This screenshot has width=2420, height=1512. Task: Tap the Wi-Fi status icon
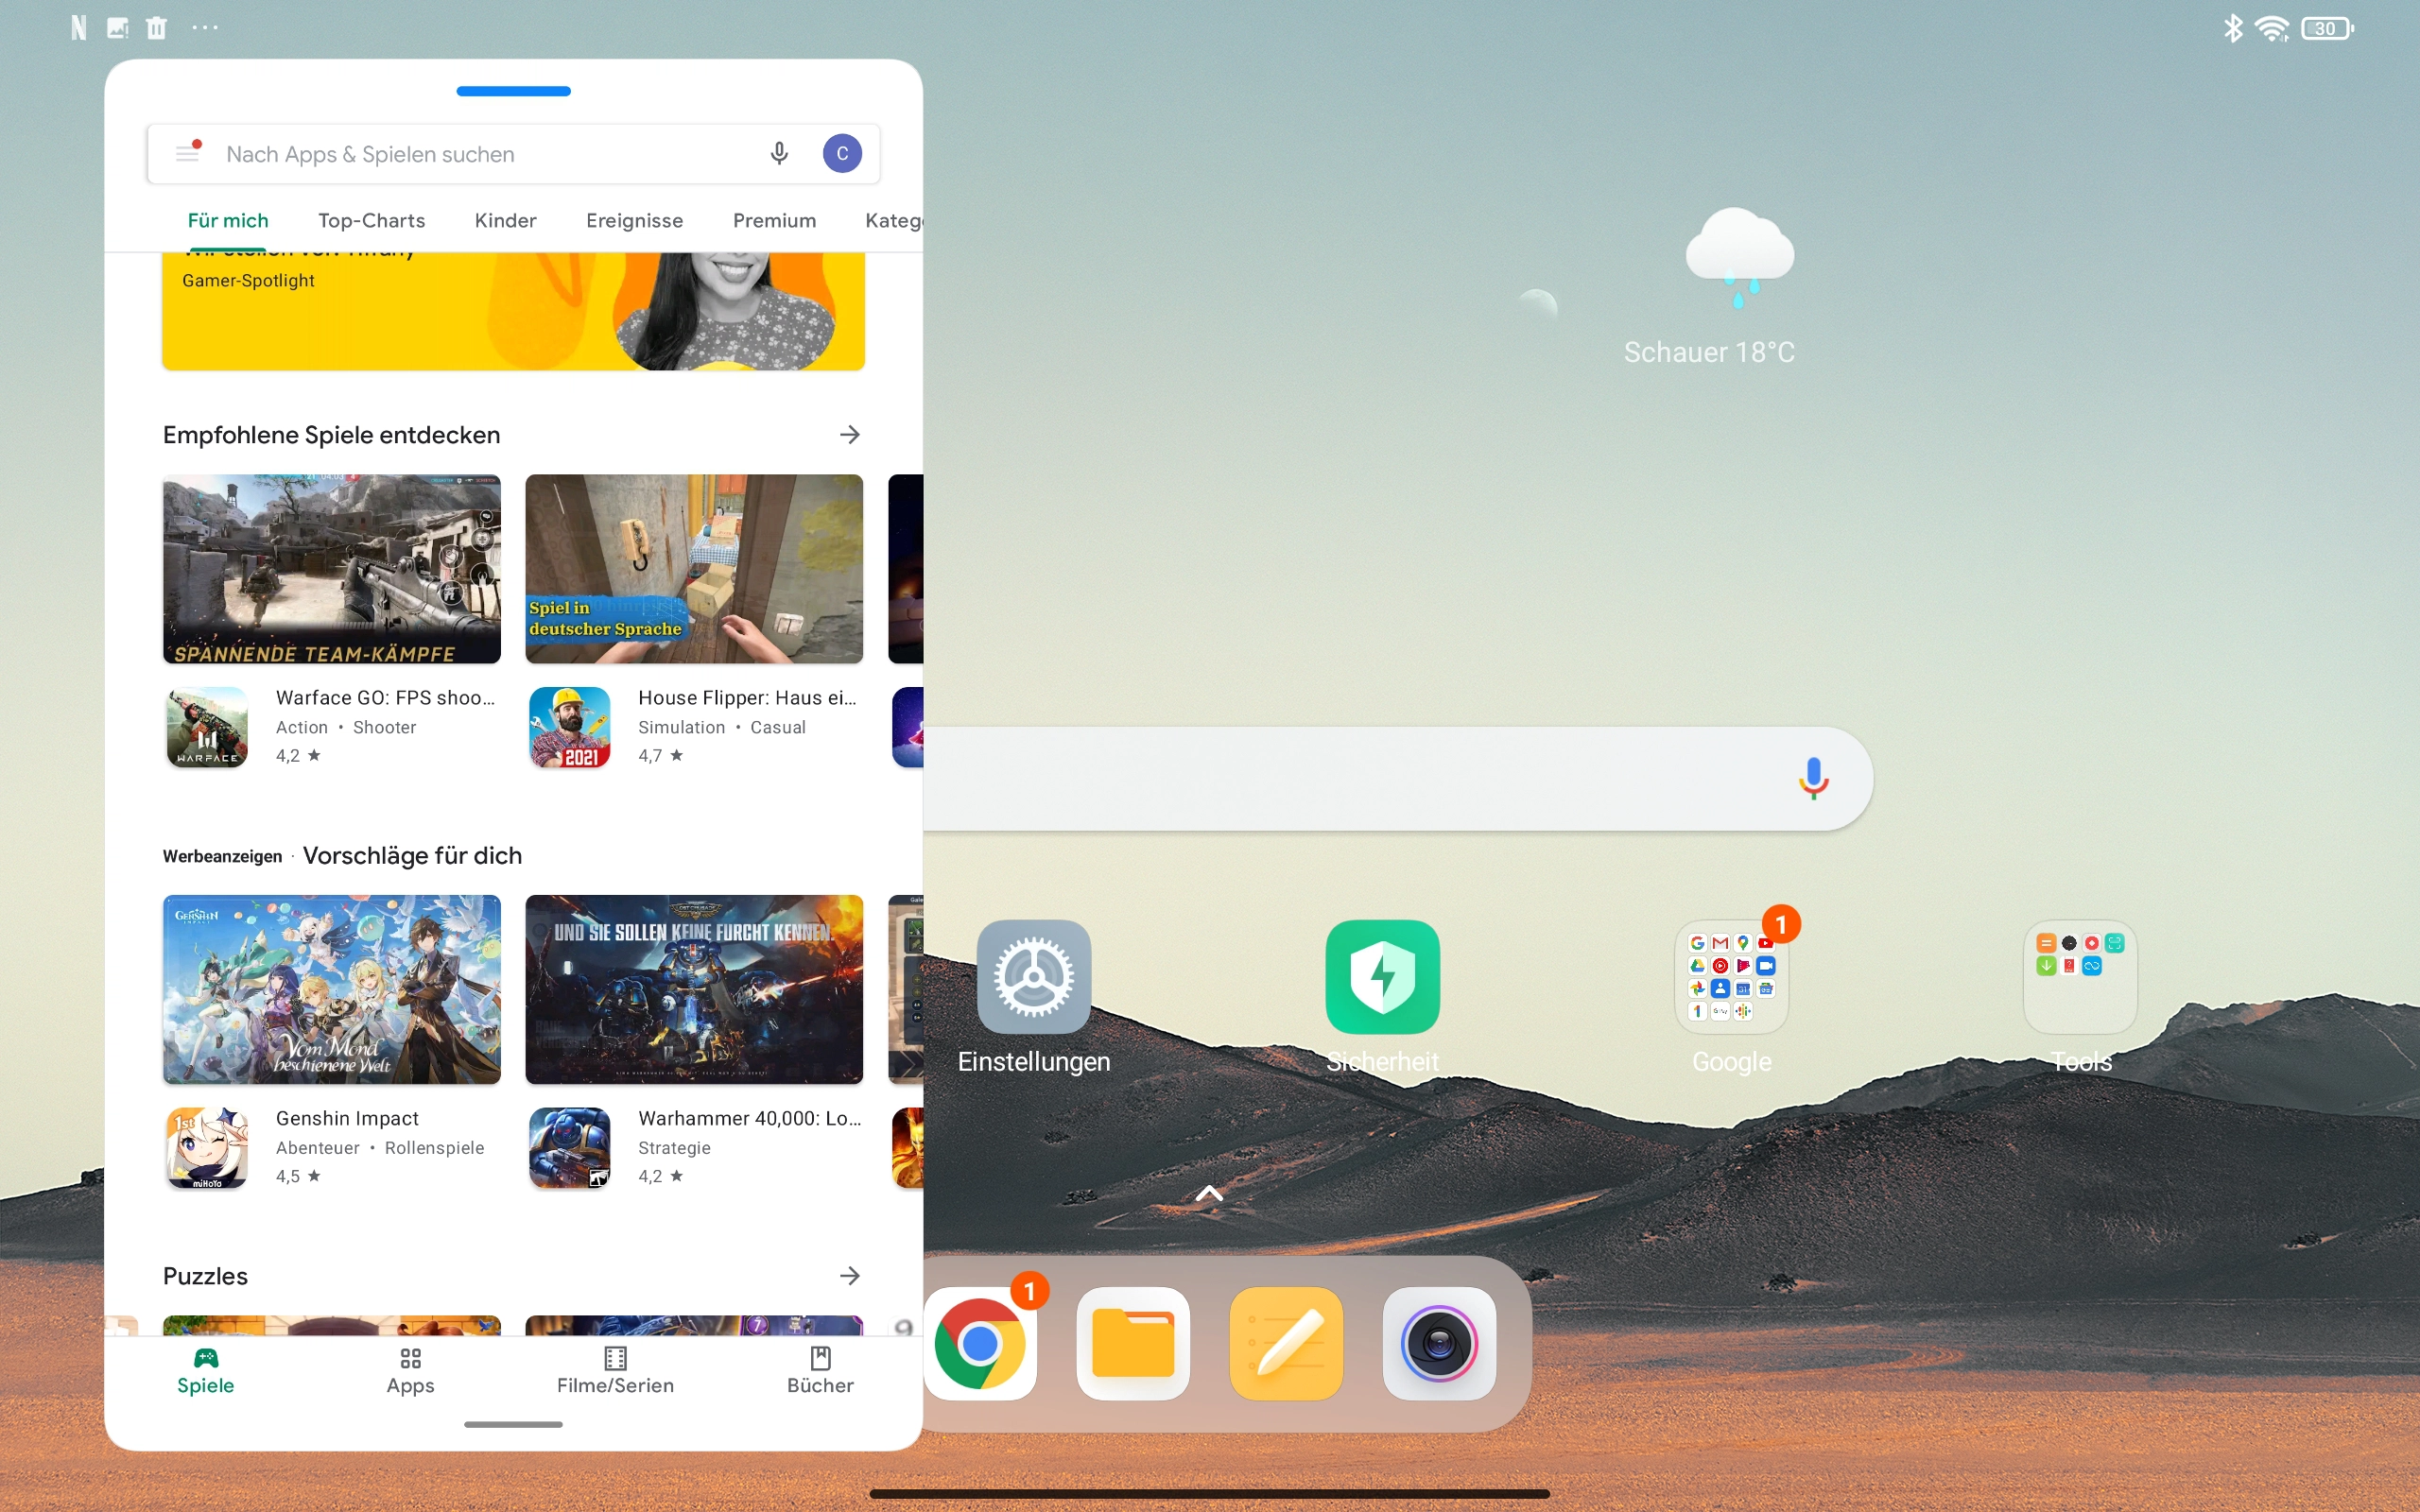tap(2273, 29)
